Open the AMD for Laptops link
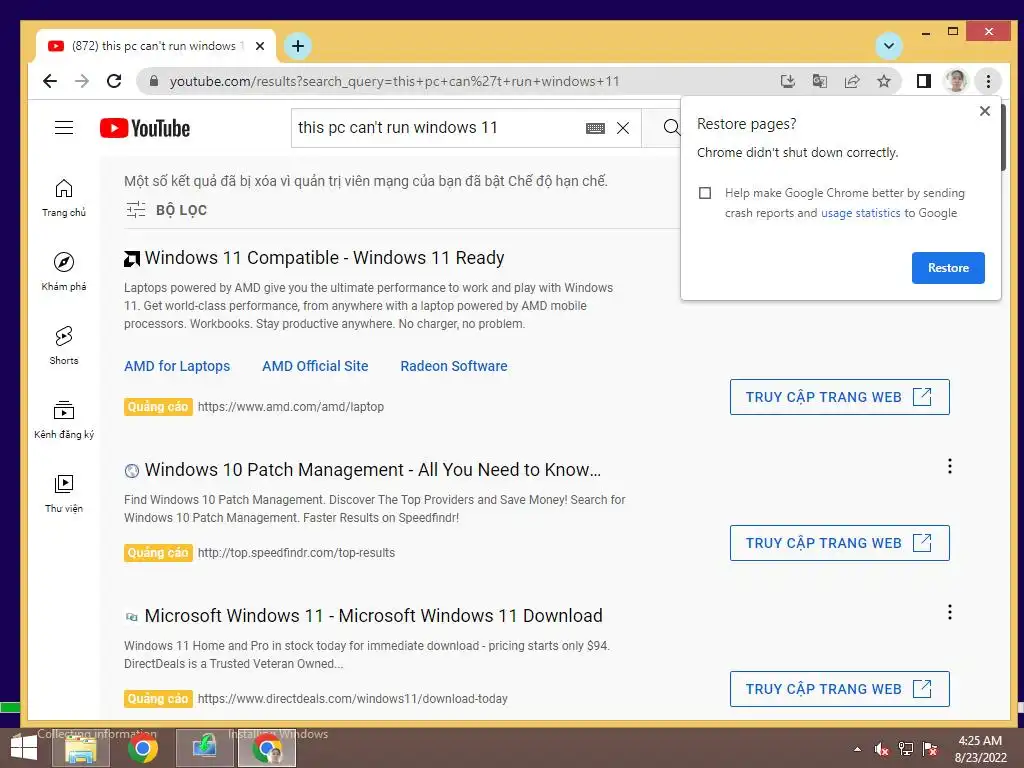 pos(177,366)
